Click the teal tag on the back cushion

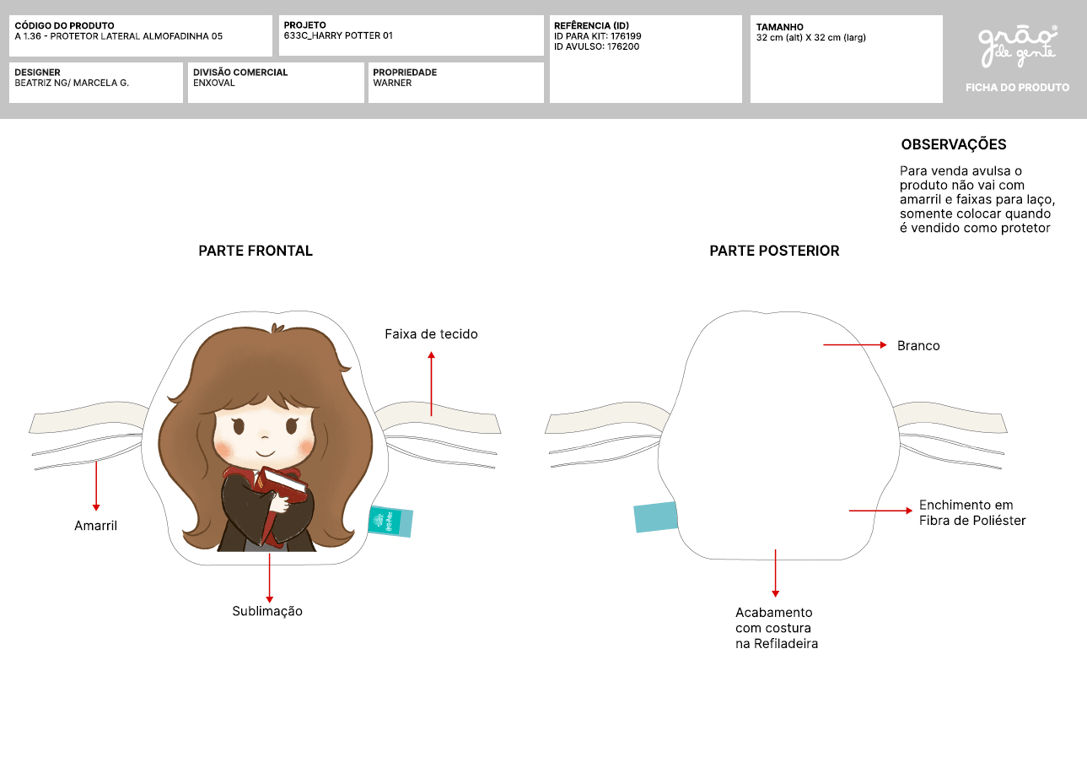tap(655, 517)
